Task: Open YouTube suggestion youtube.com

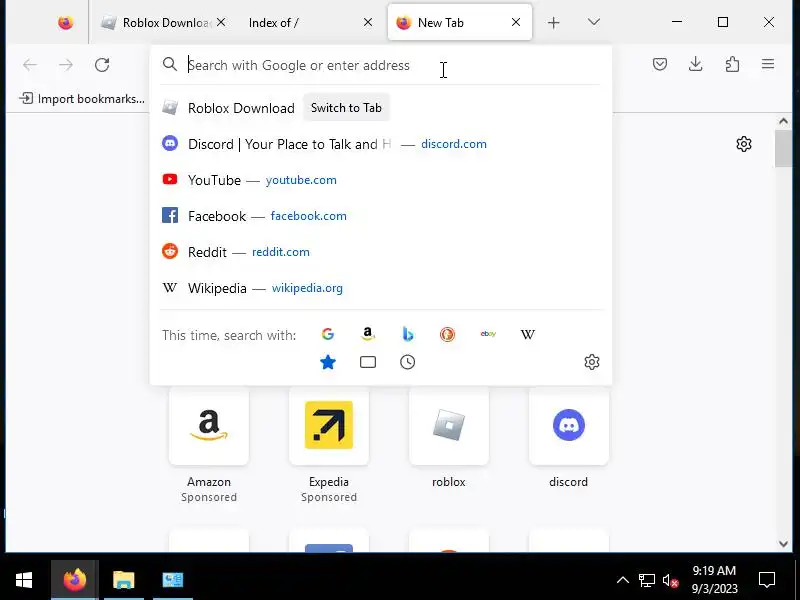Action: point(381,180)
